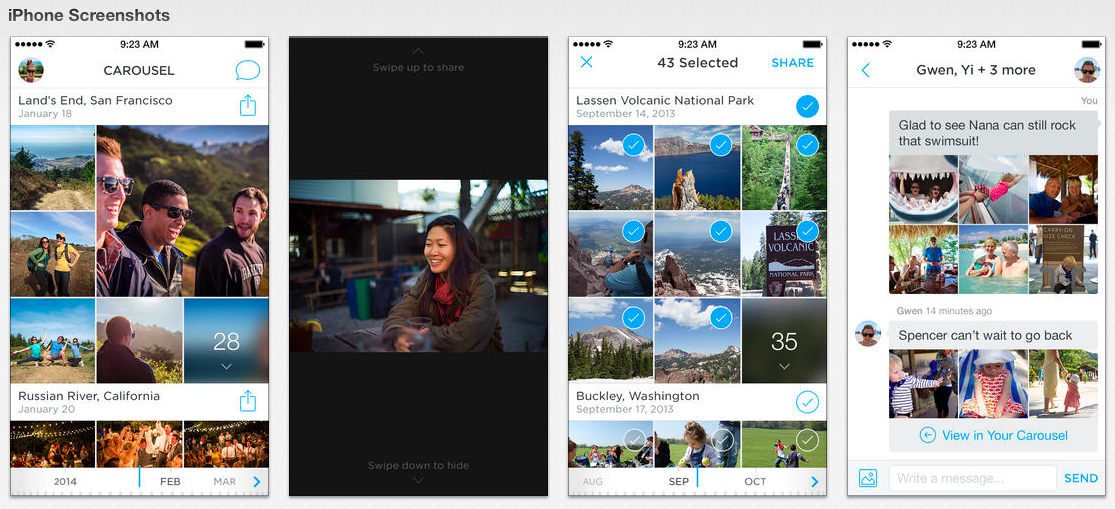Viewport: 1115px width, 509px height.
Task: Share the Land's End, San Francisco album
Action: (x=247, y=105)
